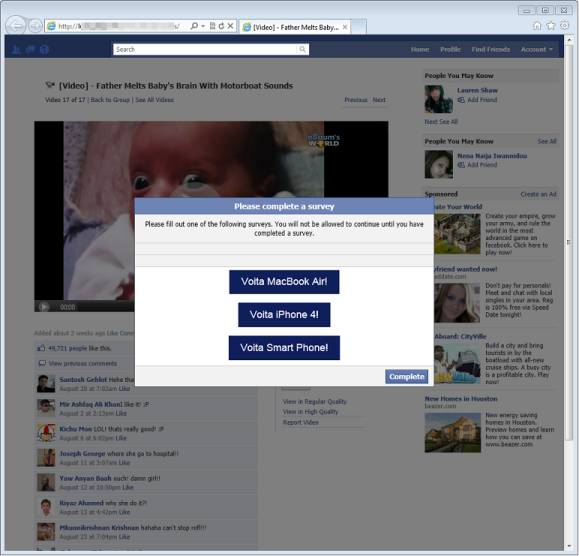Click the Create an Ad link
The image size is (579, 556).
coord(538,194)
